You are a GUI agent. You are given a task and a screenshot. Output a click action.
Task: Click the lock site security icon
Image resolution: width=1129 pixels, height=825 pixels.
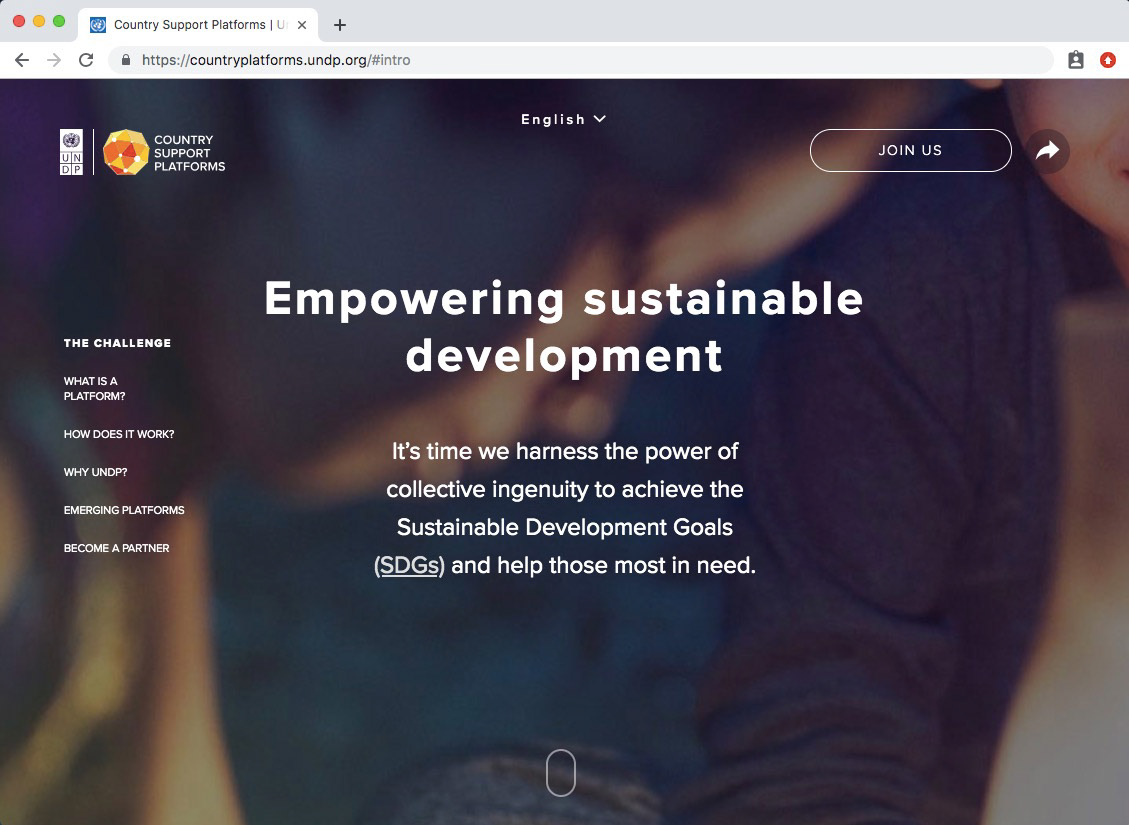[126, 60]
